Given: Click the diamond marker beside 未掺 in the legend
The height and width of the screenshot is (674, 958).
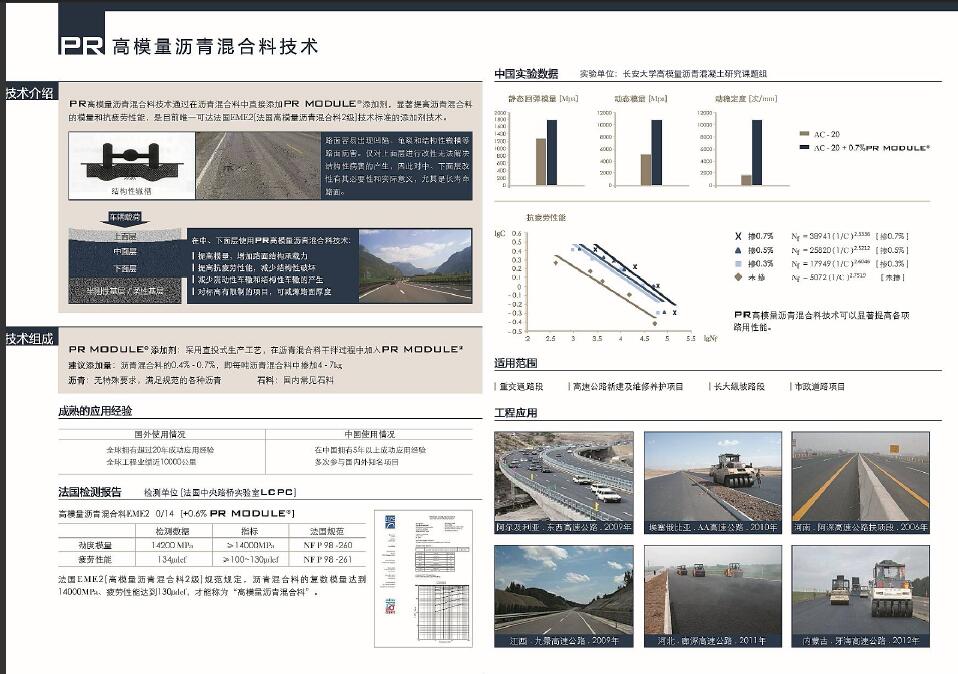Looking at the screenshot, I should [738, 277].
